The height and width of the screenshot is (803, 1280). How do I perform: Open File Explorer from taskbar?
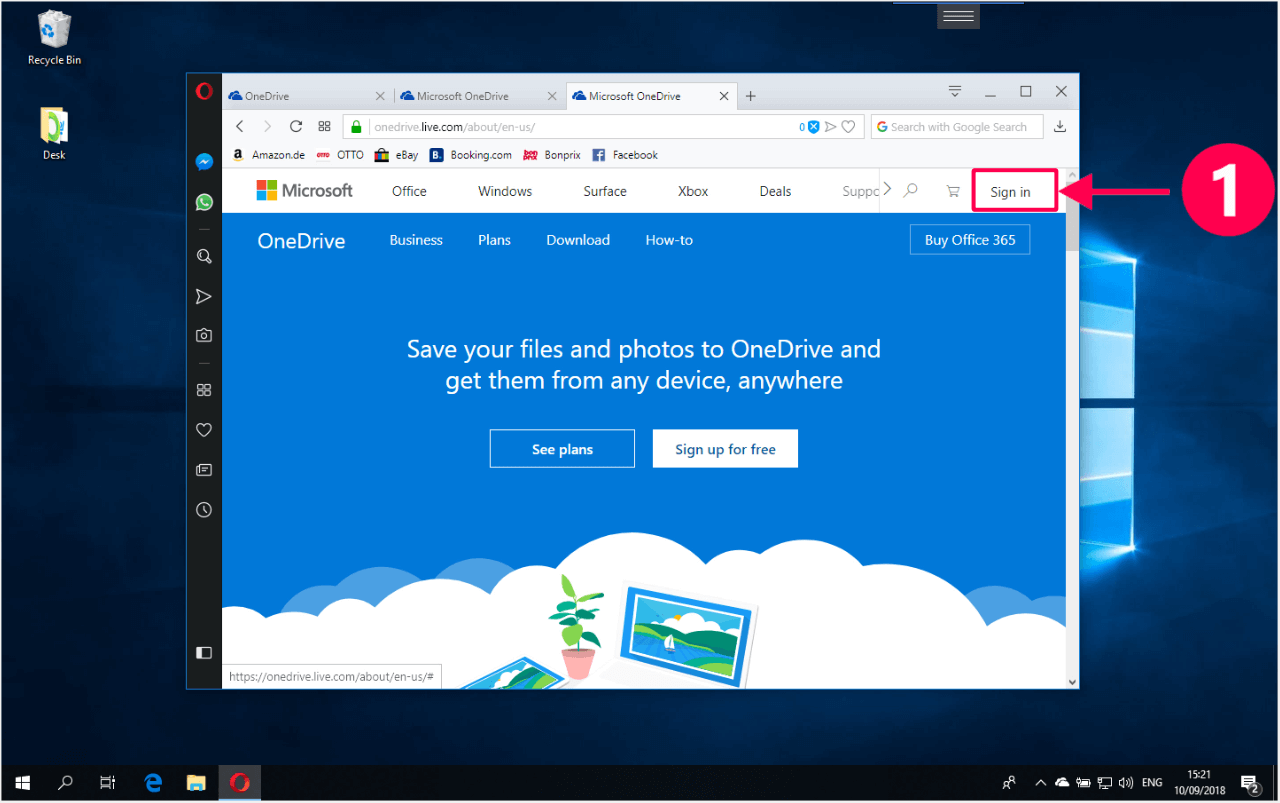coord(197,783)
